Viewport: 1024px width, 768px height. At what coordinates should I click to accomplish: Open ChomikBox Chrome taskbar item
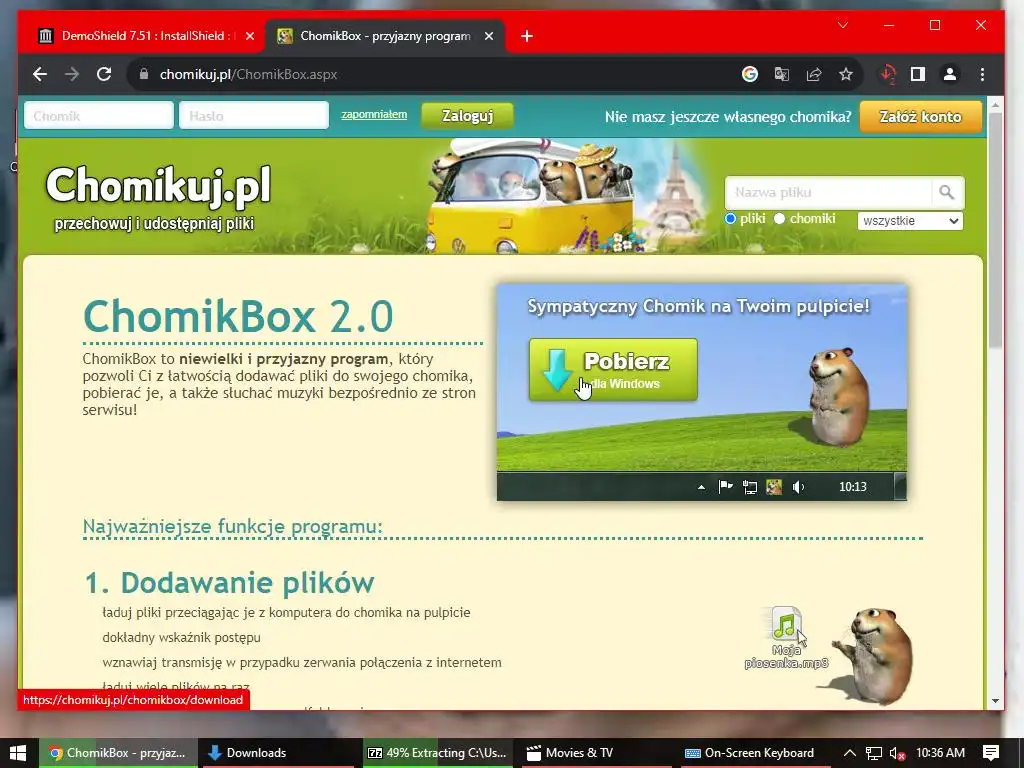click(x=118, y=753)
